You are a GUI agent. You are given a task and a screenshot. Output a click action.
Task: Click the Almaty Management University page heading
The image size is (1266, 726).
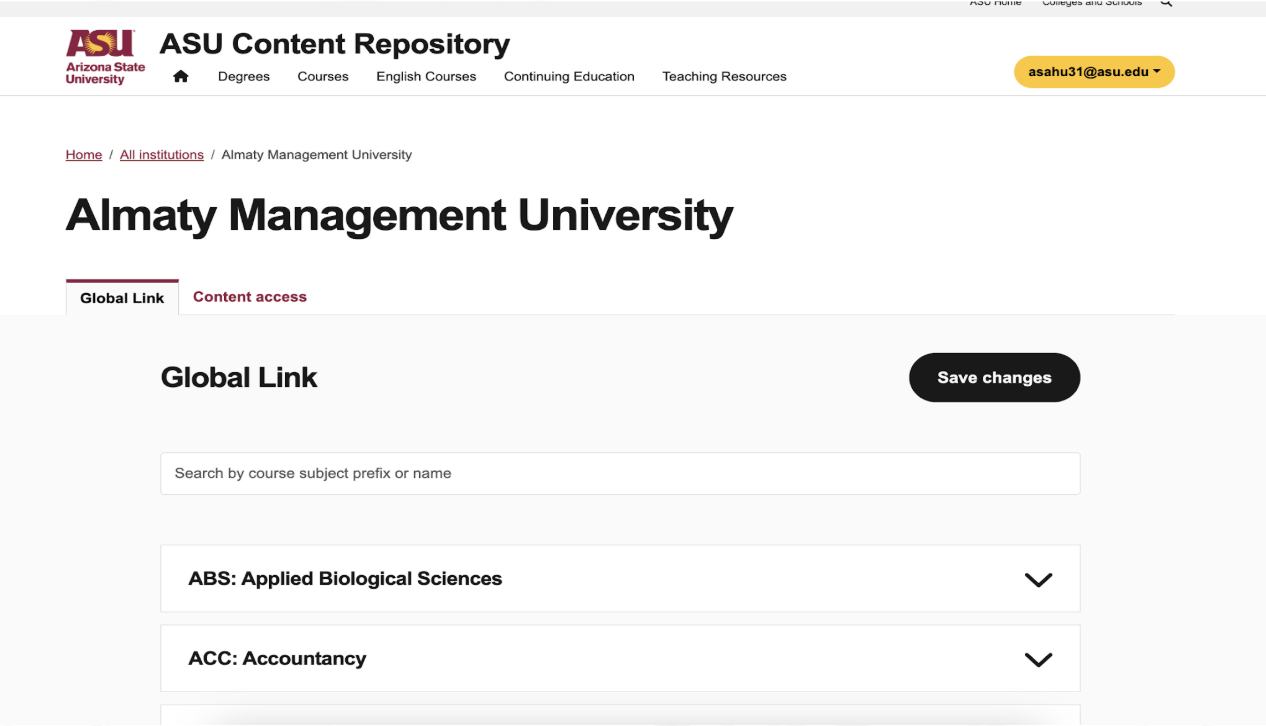[x=399, y=216]
